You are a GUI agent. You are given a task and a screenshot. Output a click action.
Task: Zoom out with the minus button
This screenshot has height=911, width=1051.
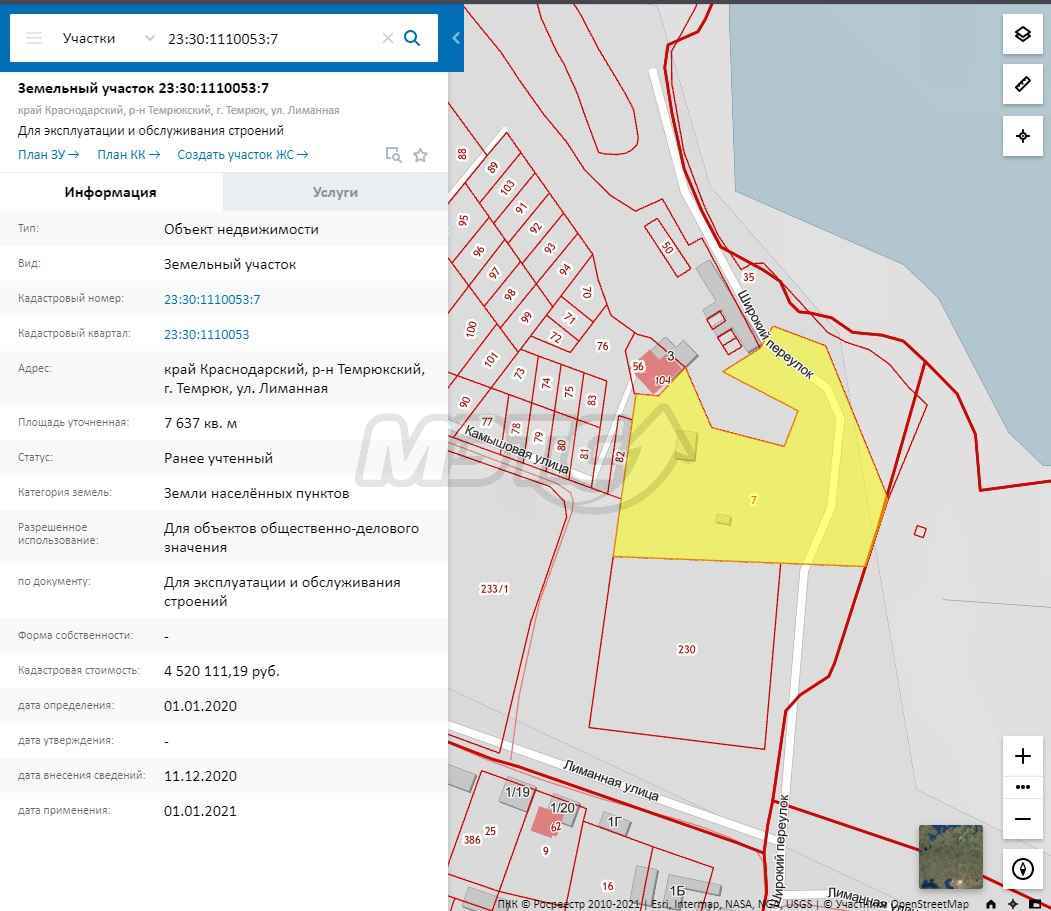tap(1022, 819)
